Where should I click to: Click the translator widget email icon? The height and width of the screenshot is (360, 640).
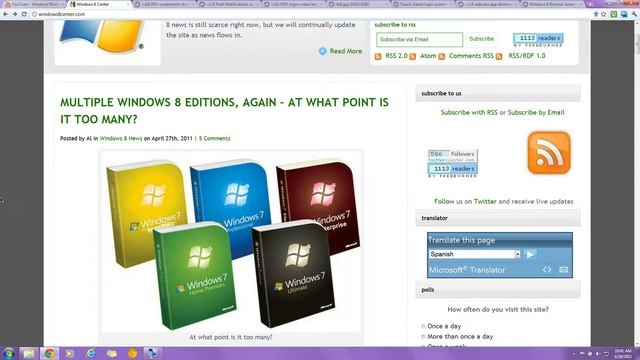coord(564,270)
